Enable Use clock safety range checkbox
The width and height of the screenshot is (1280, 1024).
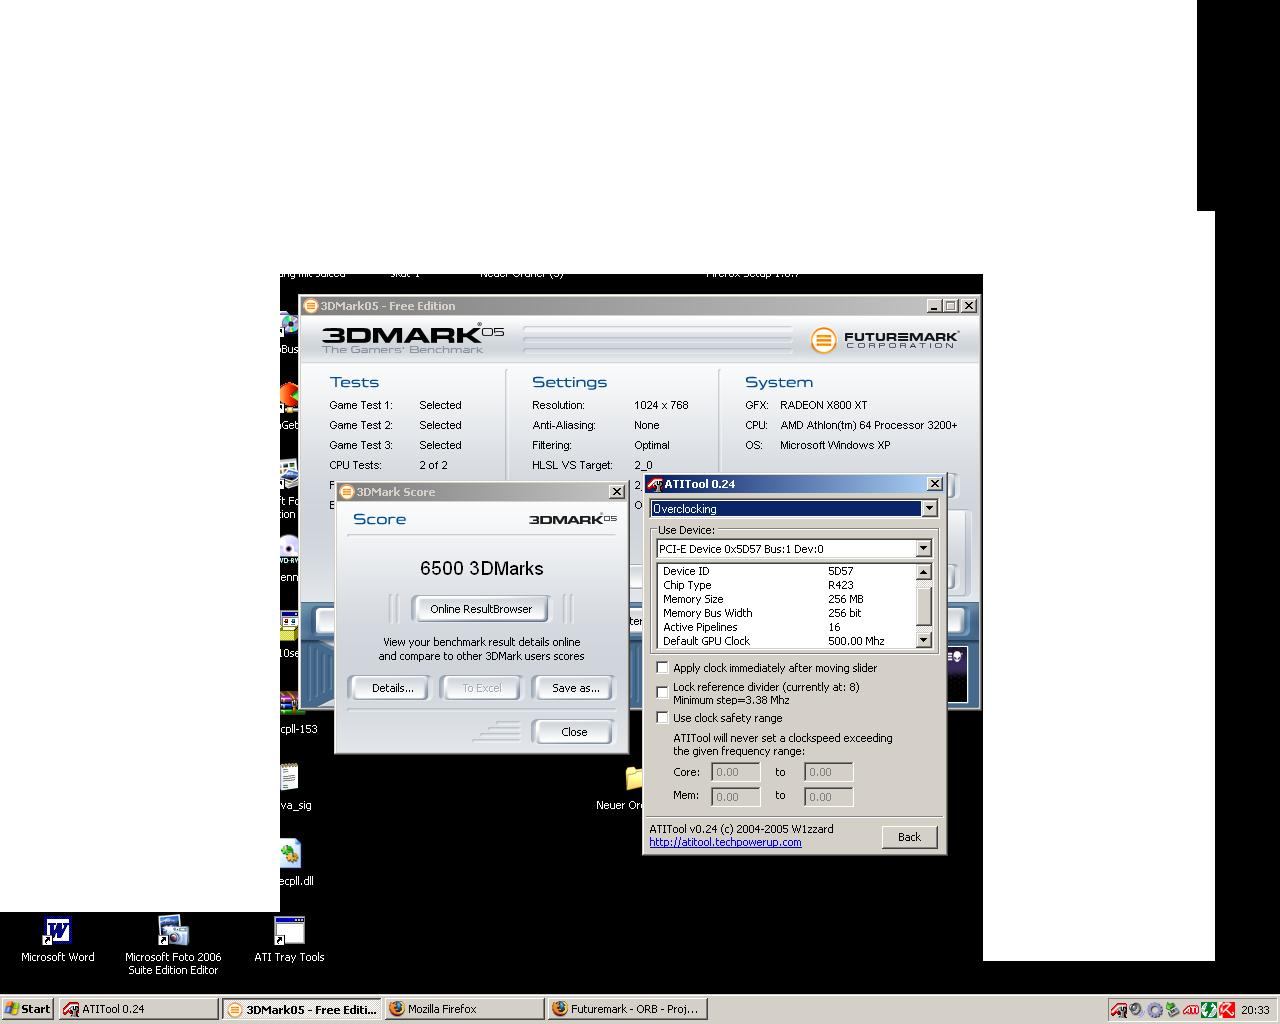[x=662, y=718]
